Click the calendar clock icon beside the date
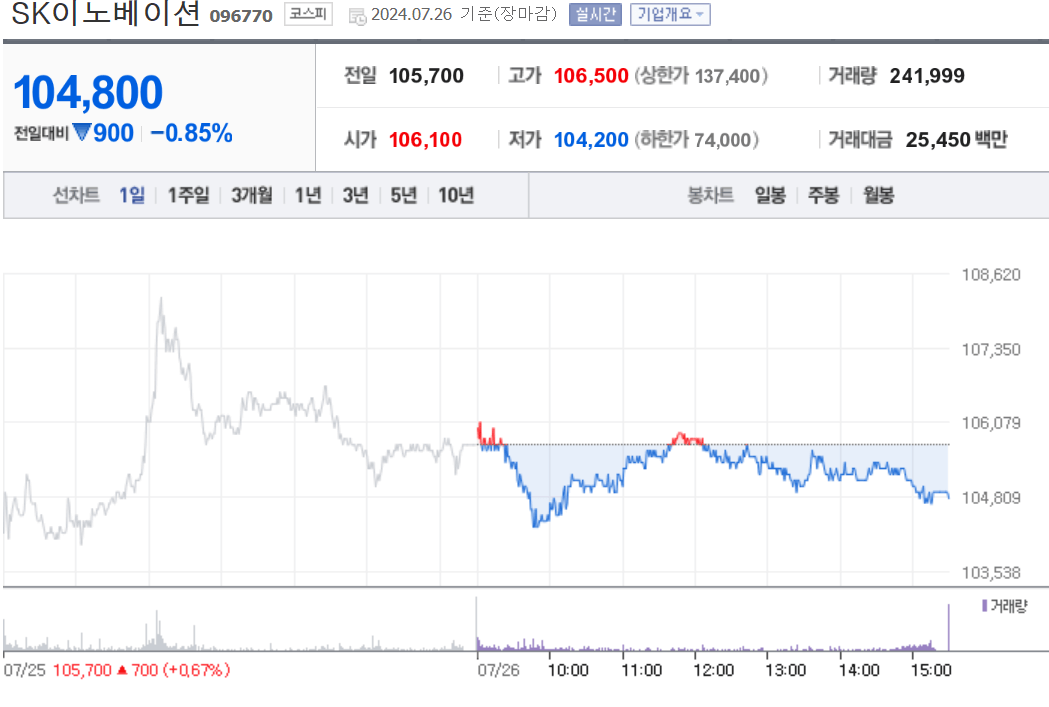Image resolution: width=1049 pixels, height=707 pixels. coord(357,16)
